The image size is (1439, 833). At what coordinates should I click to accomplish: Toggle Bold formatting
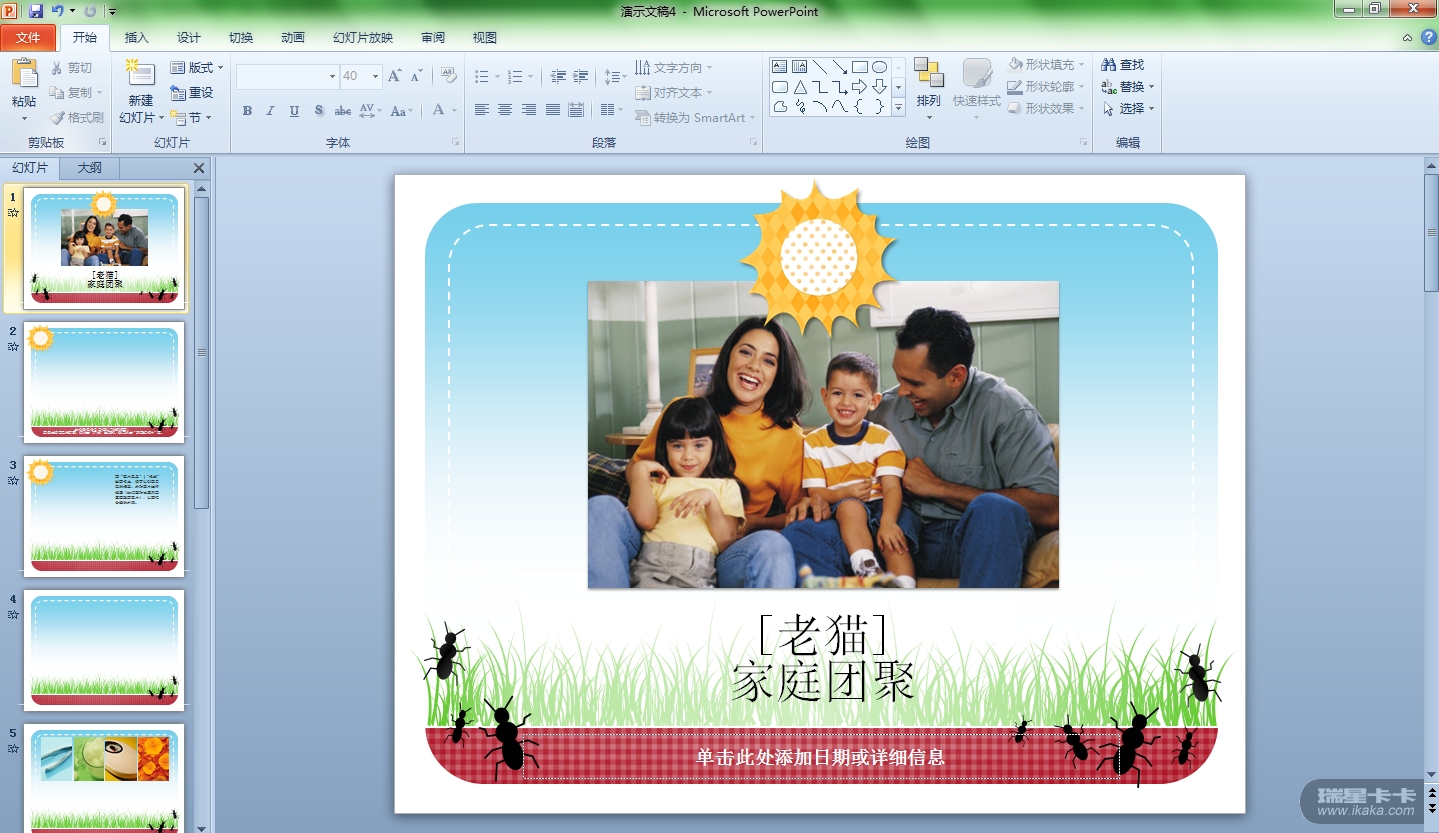coord(247,111)
